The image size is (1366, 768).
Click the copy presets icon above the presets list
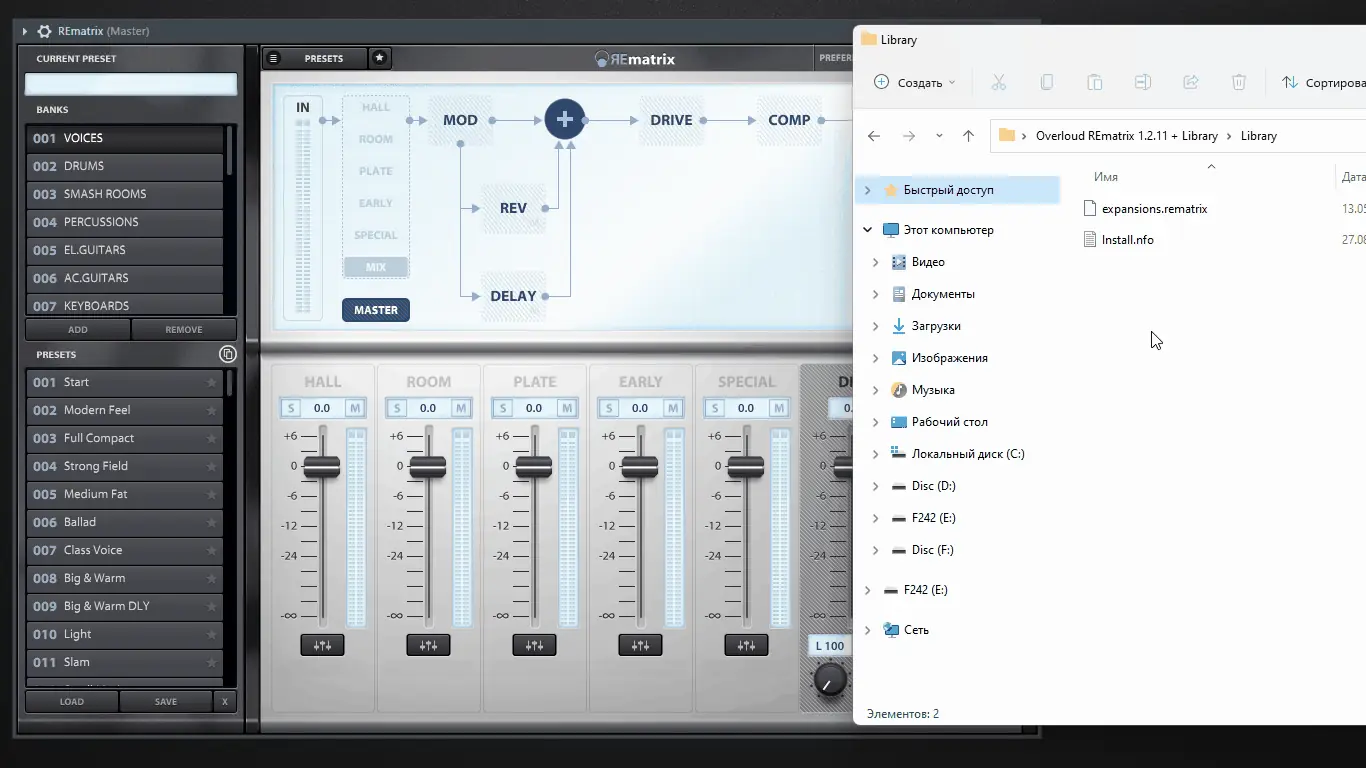pyautogui.click(x=228, y=354)
